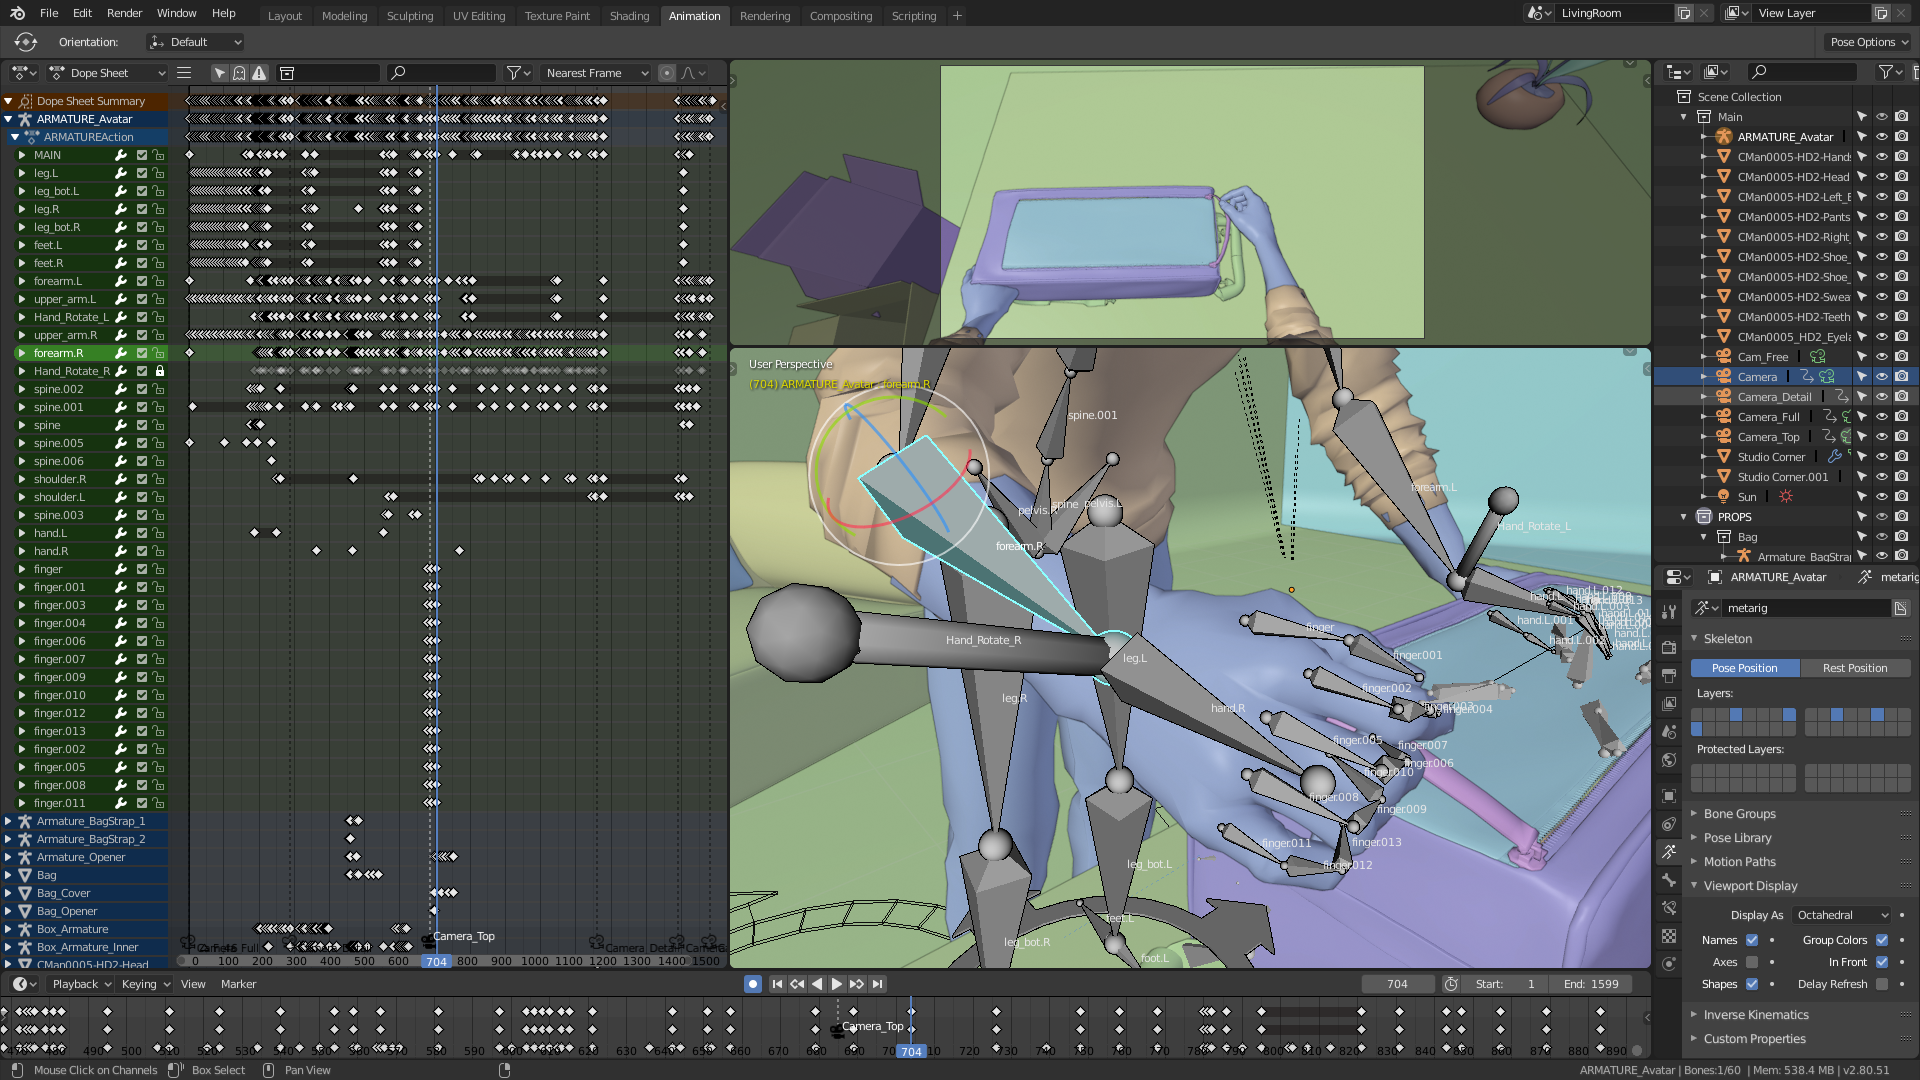This screenshot has height=1080, width=1920.
Task: Open the Tool properties tab icon
Action: pyautogui.click(x=1669, y=612)
